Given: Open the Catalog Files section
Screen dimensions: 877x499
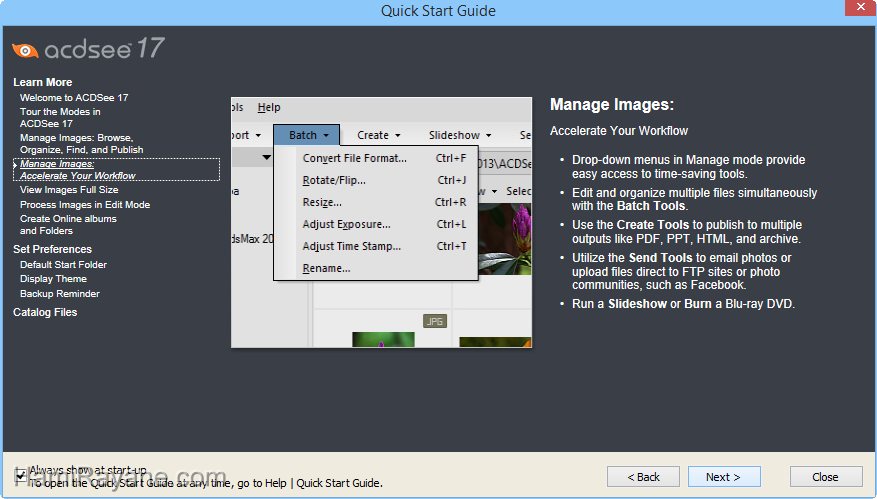Looking at the screenshot, I should 45,312.
